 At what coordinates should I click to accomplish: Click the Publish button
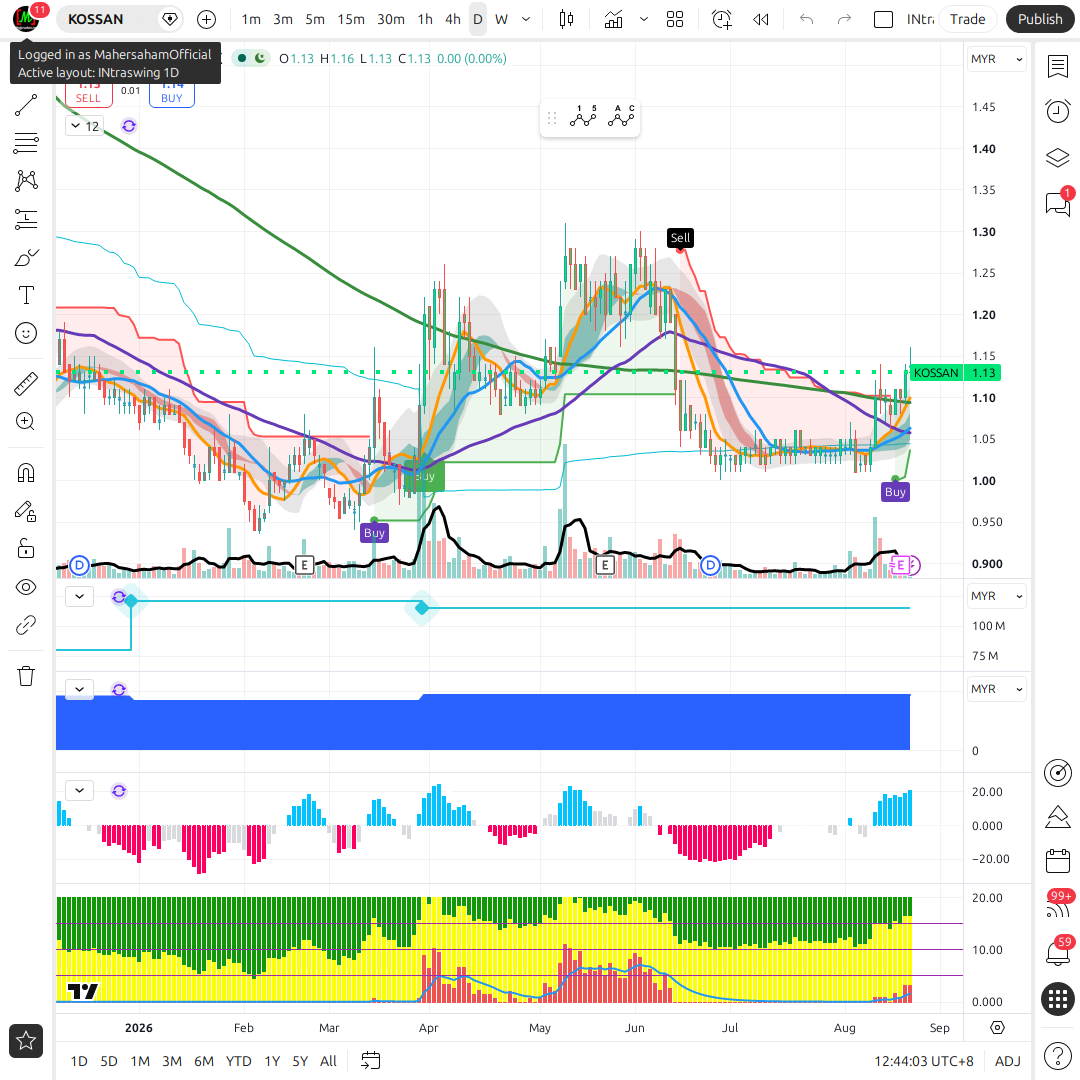[1040, 19]
